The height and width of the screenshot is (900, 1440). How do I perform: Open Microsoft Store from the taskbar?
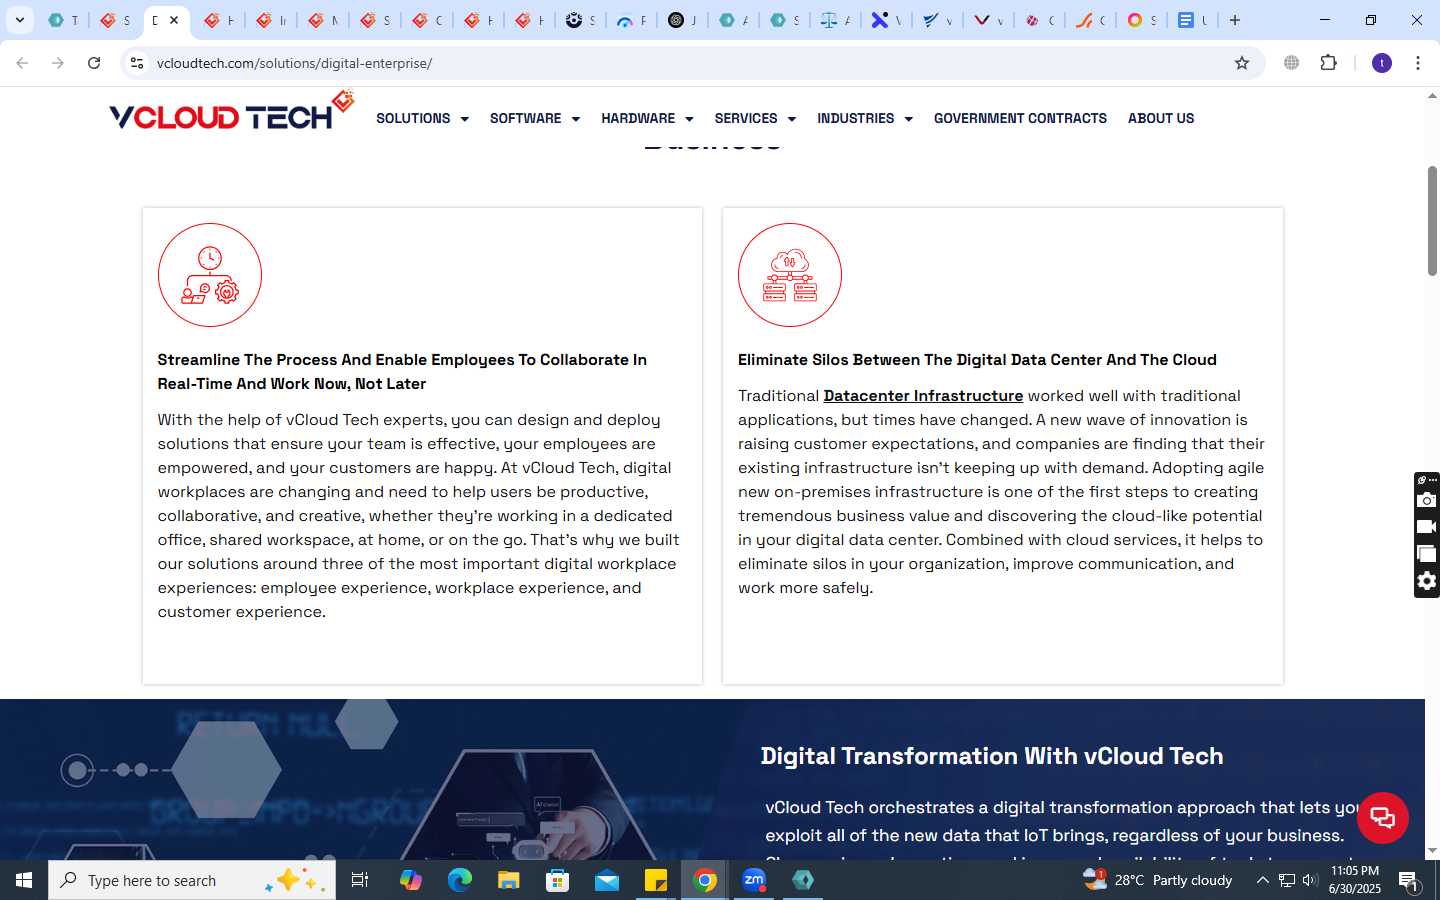557,880
